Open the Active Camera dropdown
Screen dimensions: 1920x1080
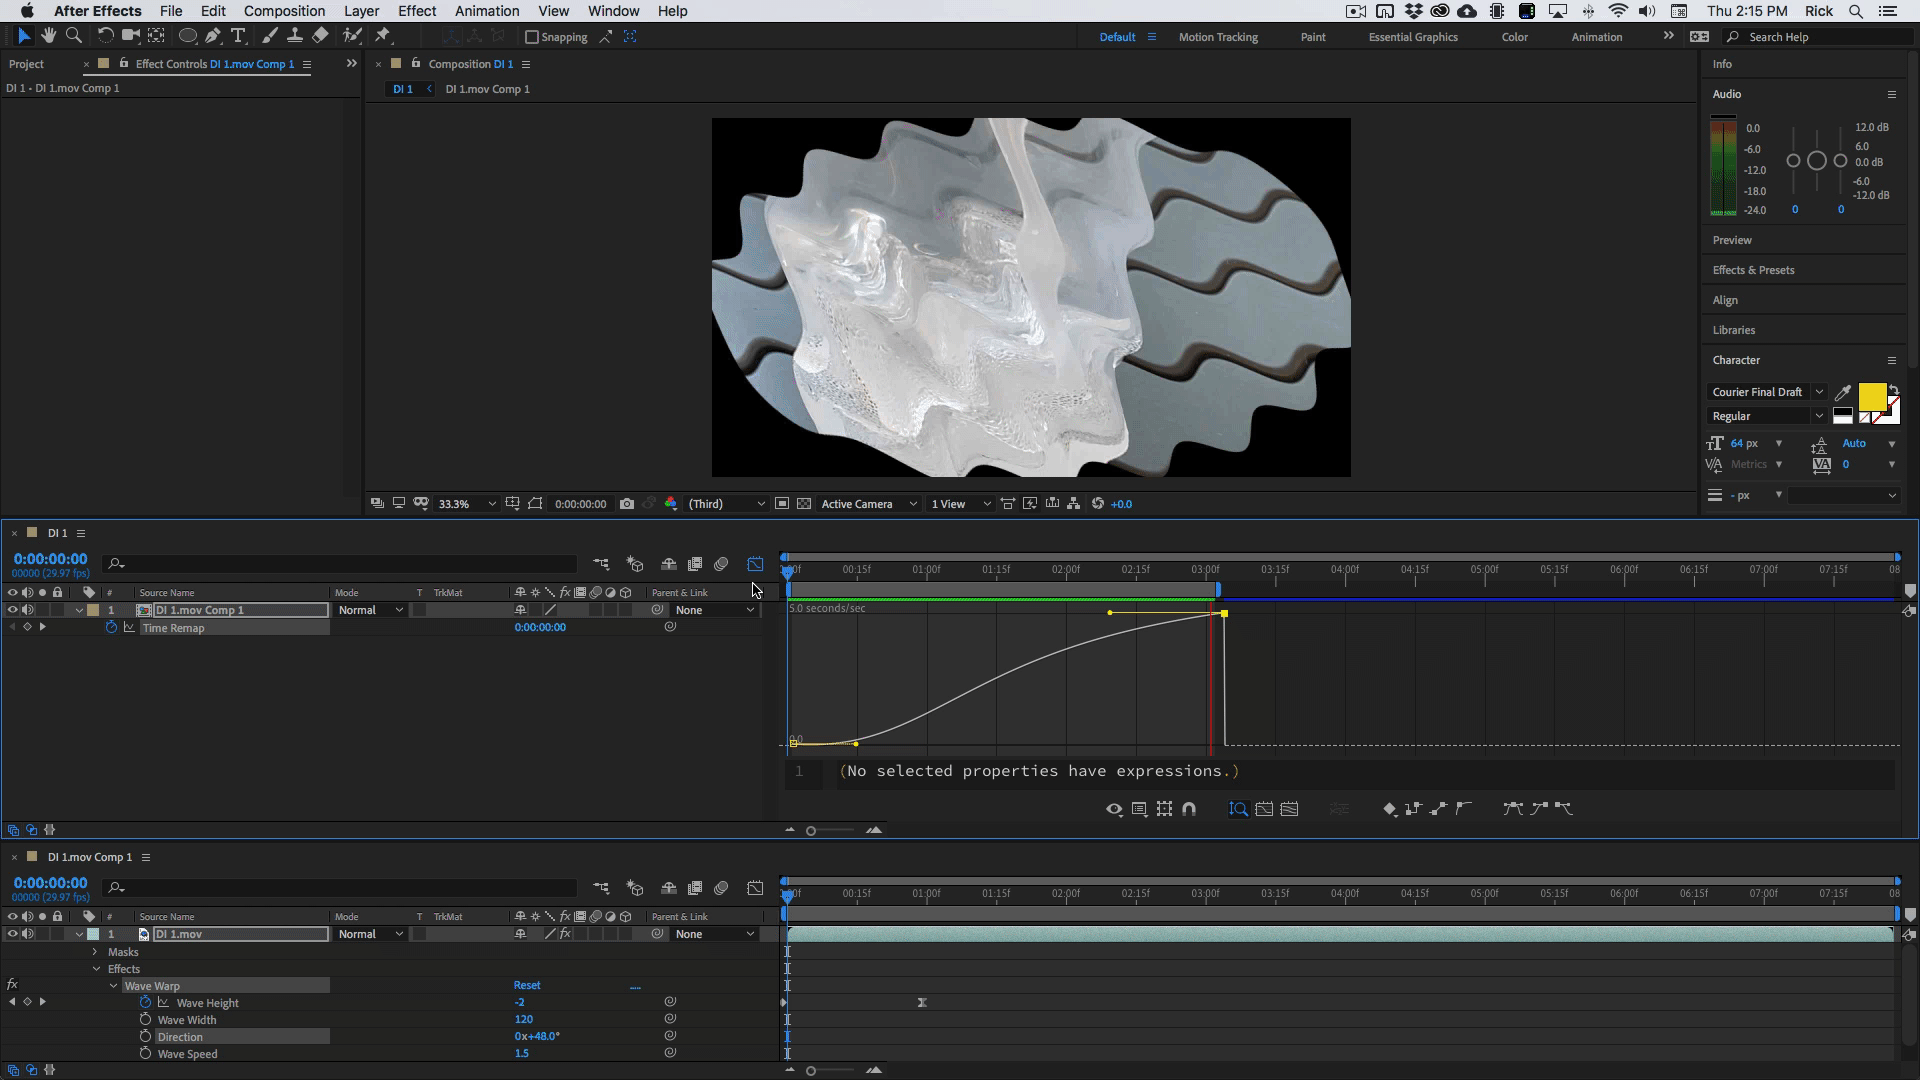pyautogui.click(x=868, y=504)
